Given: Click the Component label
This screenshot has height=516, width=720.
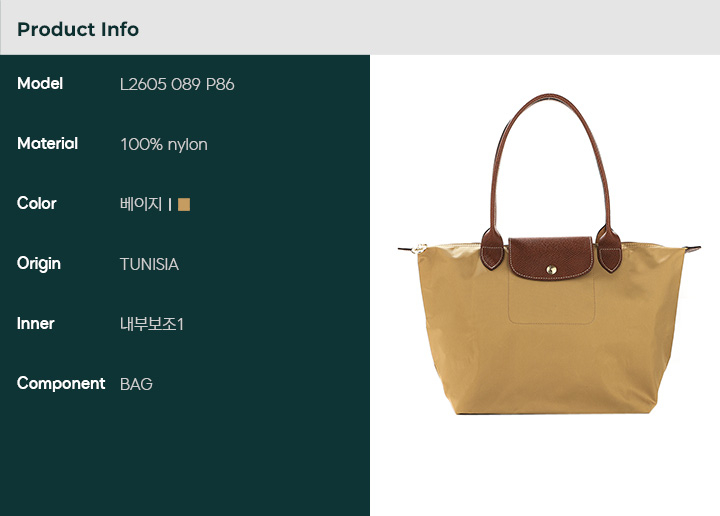Looking at the screenshot, I should [x=61, y=383].
